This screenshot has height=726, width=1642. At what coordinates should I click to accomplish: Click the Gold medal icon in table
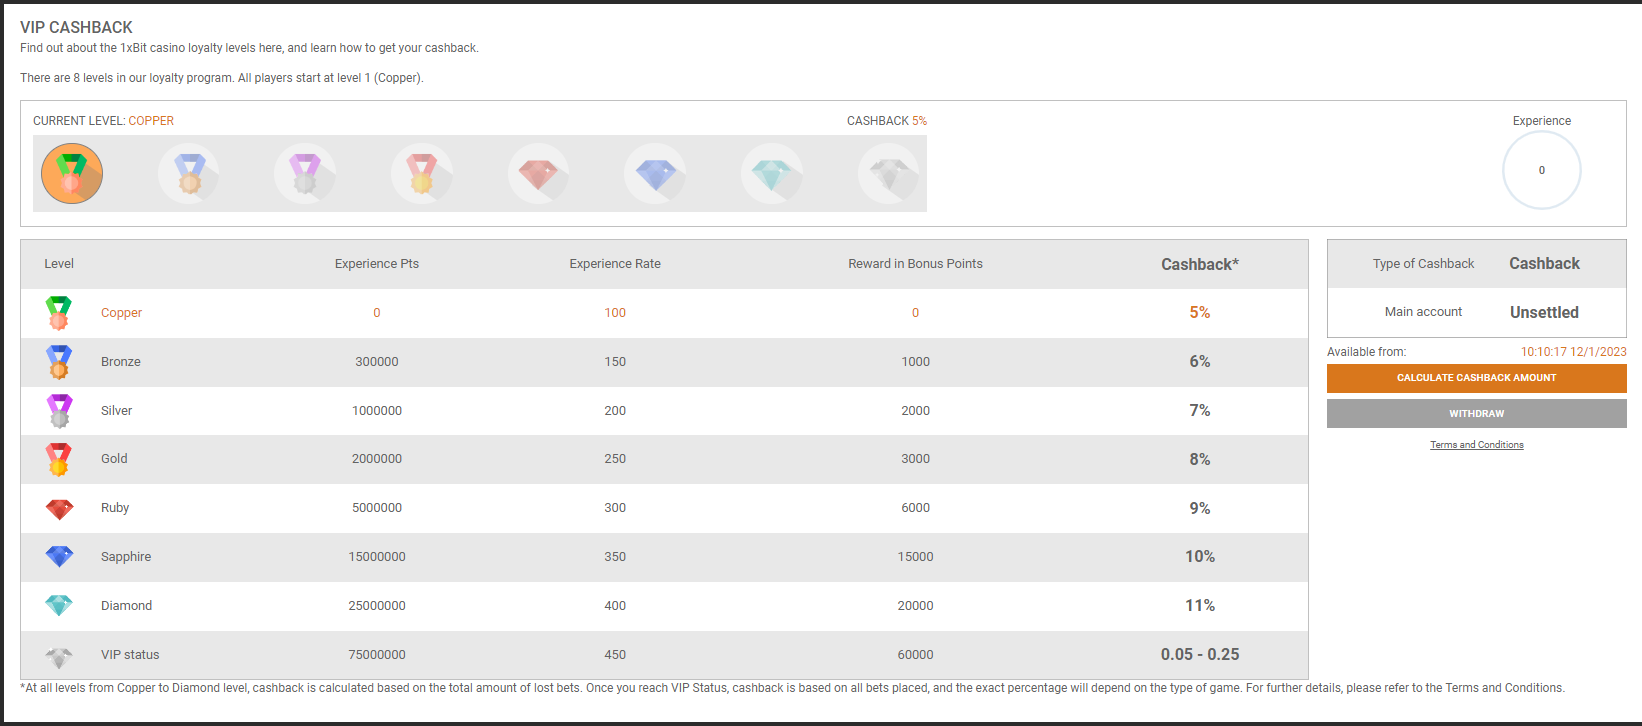(x=59, y=459)
